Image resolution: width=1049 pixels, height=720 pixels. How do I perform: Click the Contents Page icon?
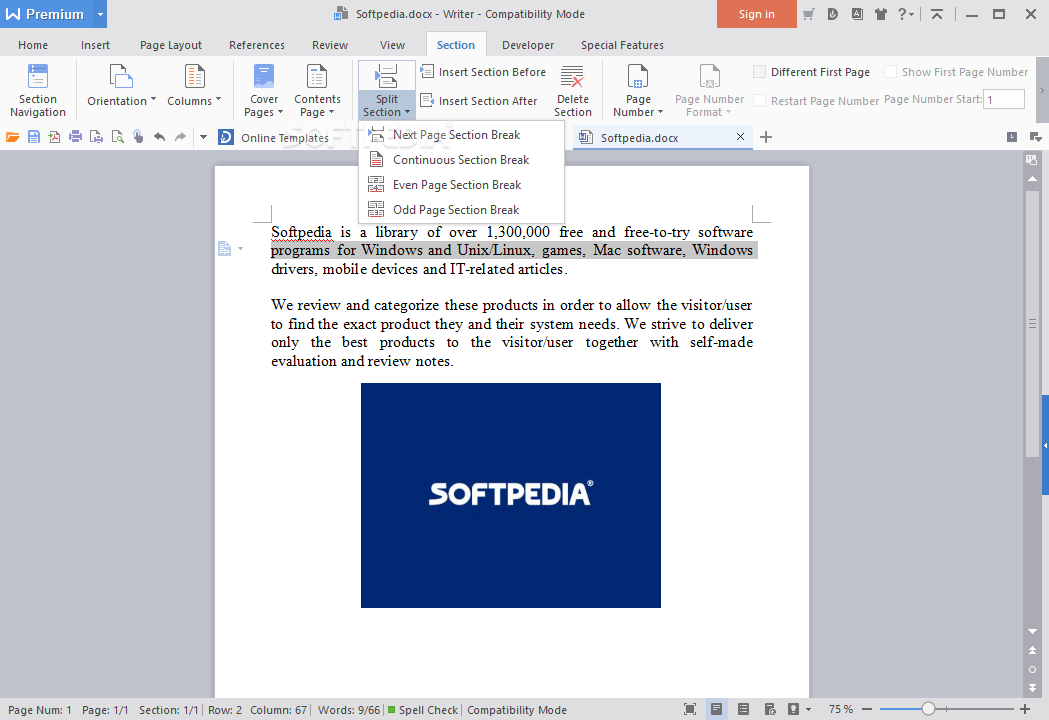[316, 77]
